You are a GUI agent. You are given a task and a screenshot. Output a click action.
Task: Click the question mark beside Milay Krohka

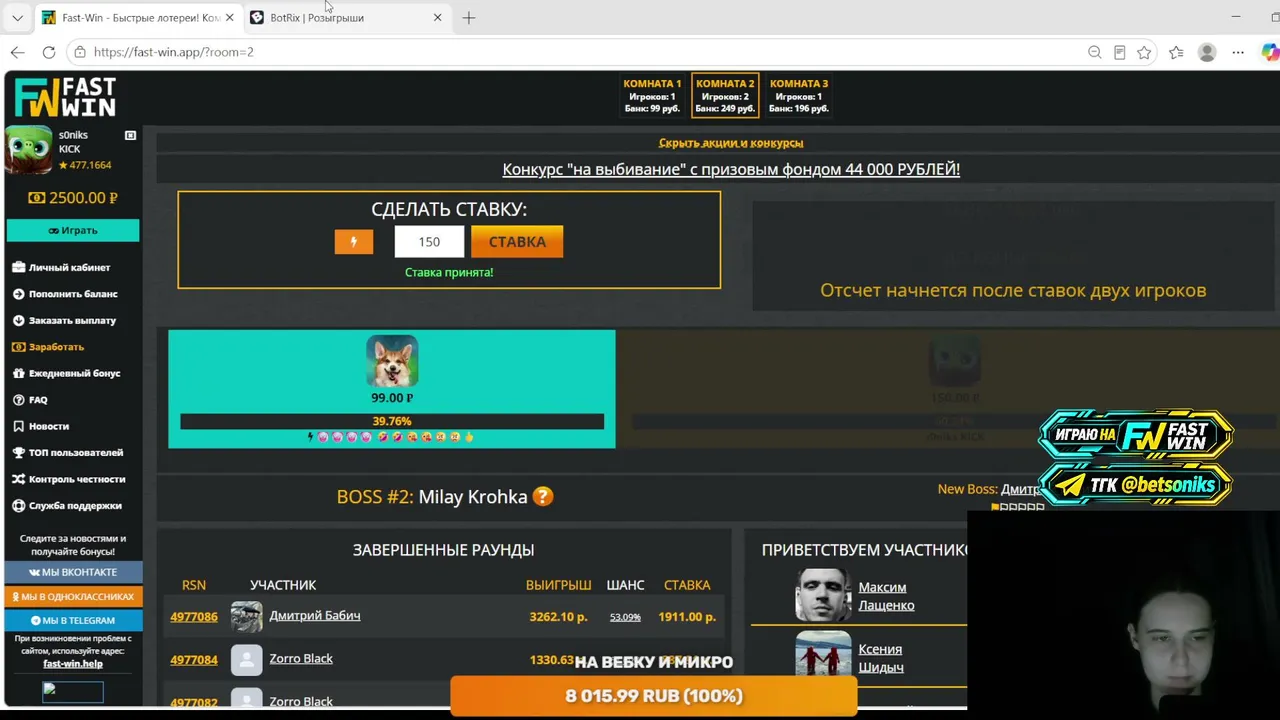(543, 496)
